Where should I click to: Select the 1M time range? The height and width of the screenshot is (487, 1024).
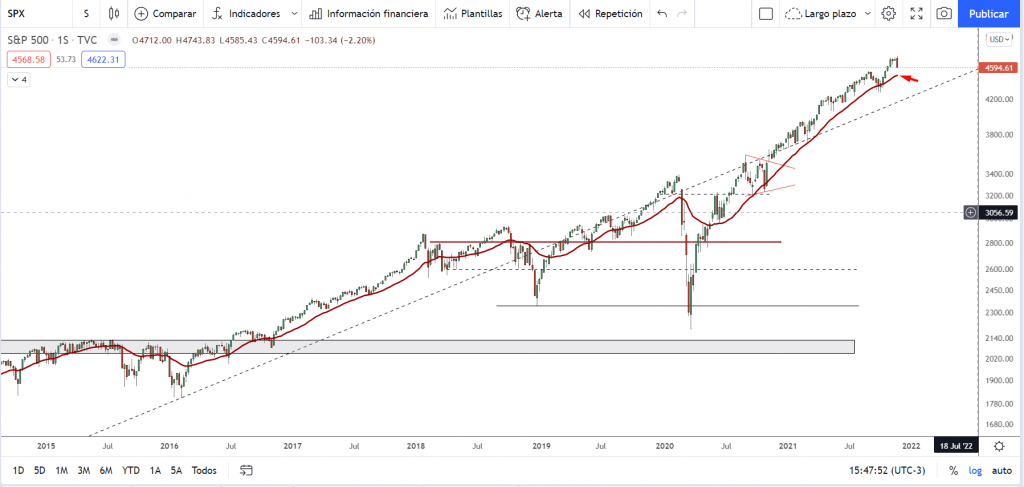click(61, 470)
